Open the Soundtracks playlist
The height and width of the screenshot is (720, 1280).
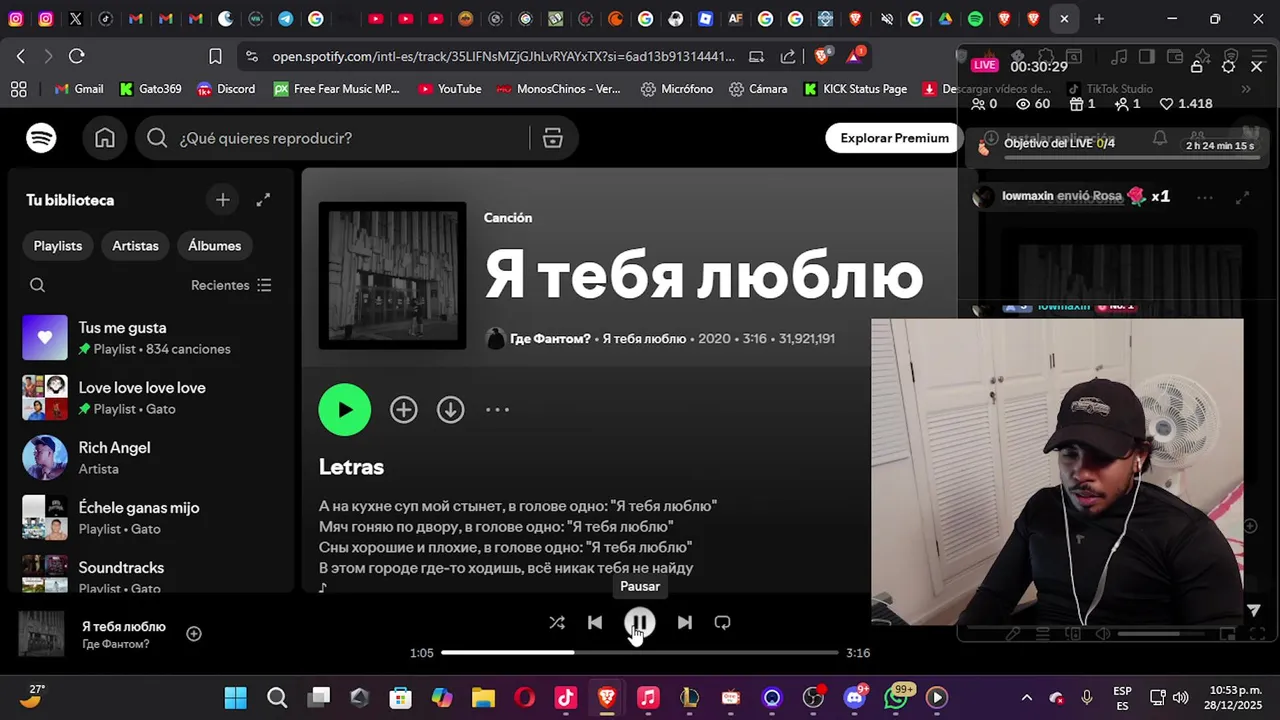[150, 574]
